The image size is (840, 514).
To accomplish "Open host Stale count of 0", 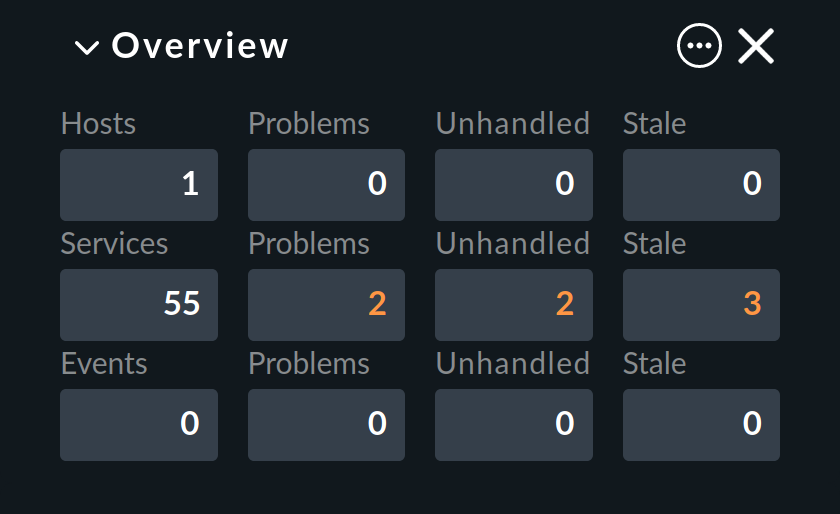I will pyautogui.click(x=701, y=185).
